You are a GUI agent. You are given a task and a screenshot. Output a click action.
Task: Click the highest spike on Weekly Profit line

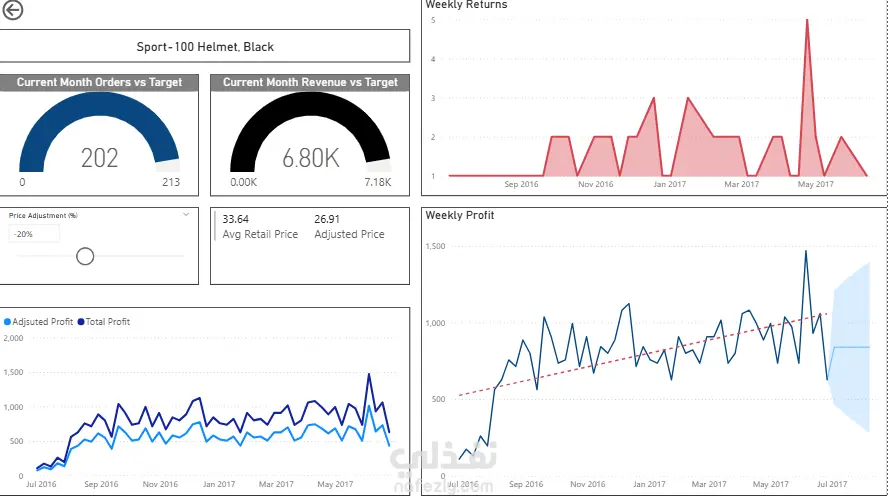pyautogui.click(x=806, y=251)
